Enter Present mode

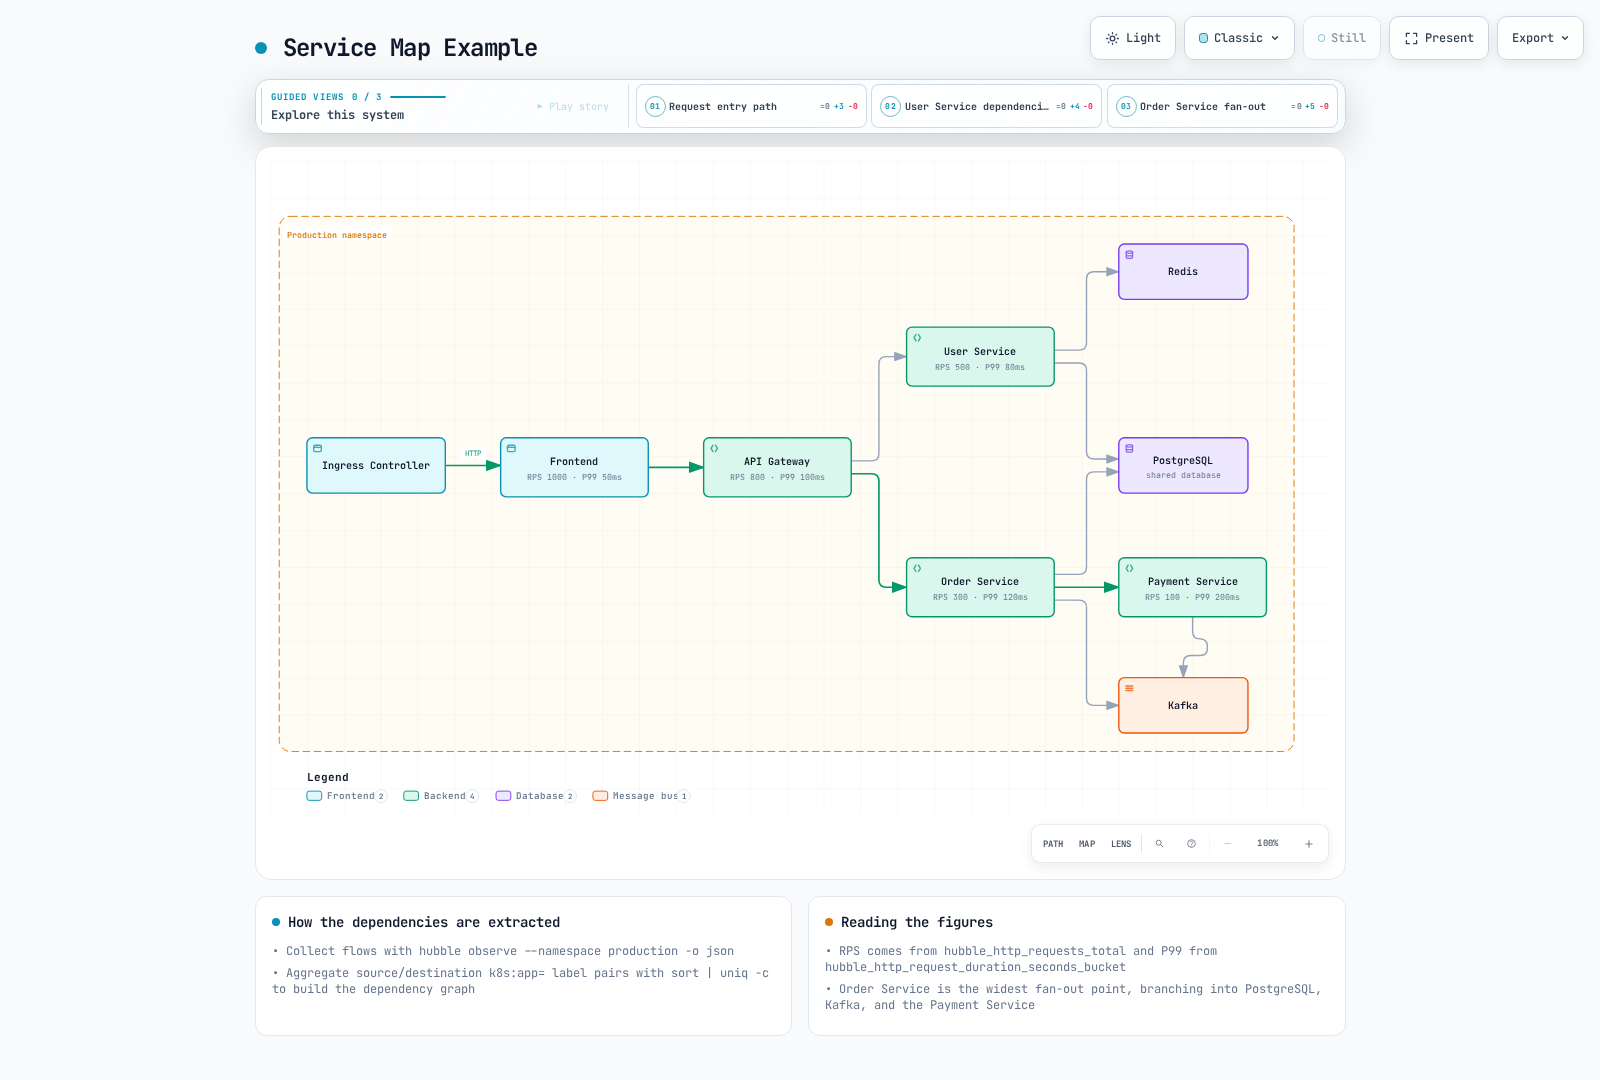click(1439, 38)
